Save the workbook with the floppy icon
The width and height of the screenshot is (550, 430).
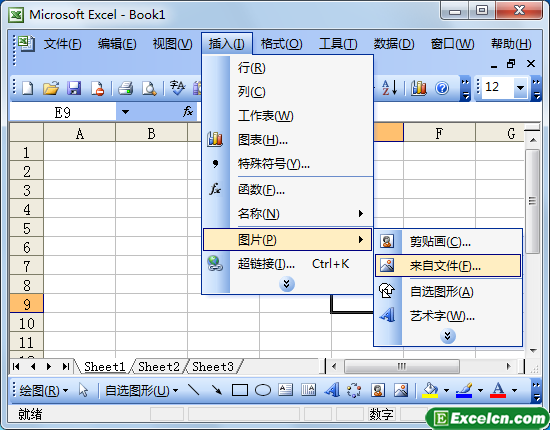pyautogui.click(x=74, y=88)
